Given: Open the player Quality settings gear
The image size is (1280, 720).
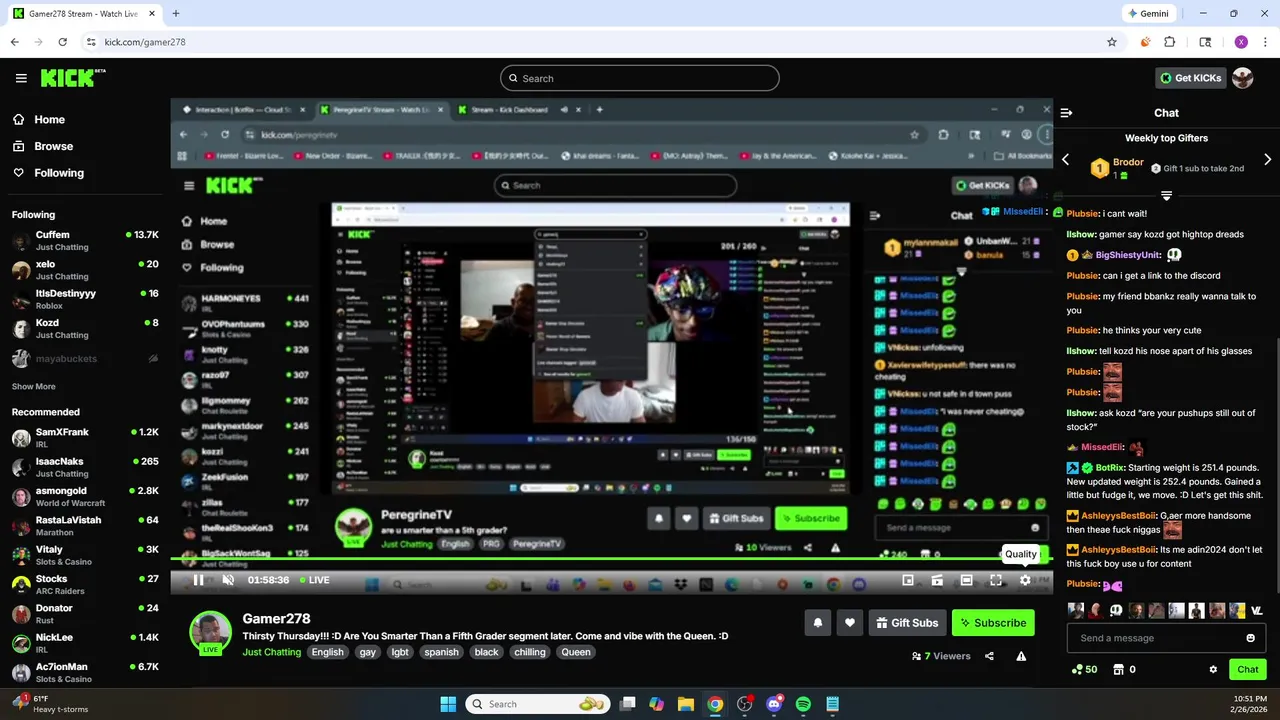Looking at the screenshot, I should click(1025, 580).
